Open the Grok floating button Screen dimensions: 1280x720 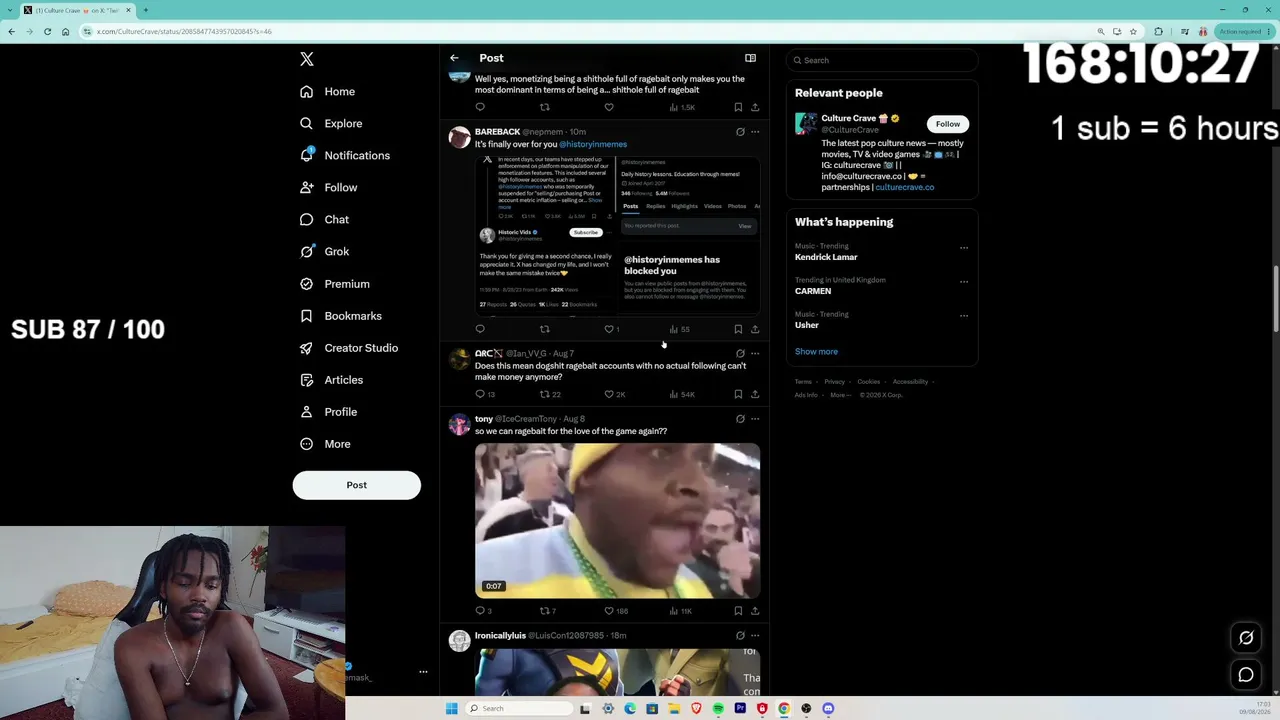point(1246,637)
